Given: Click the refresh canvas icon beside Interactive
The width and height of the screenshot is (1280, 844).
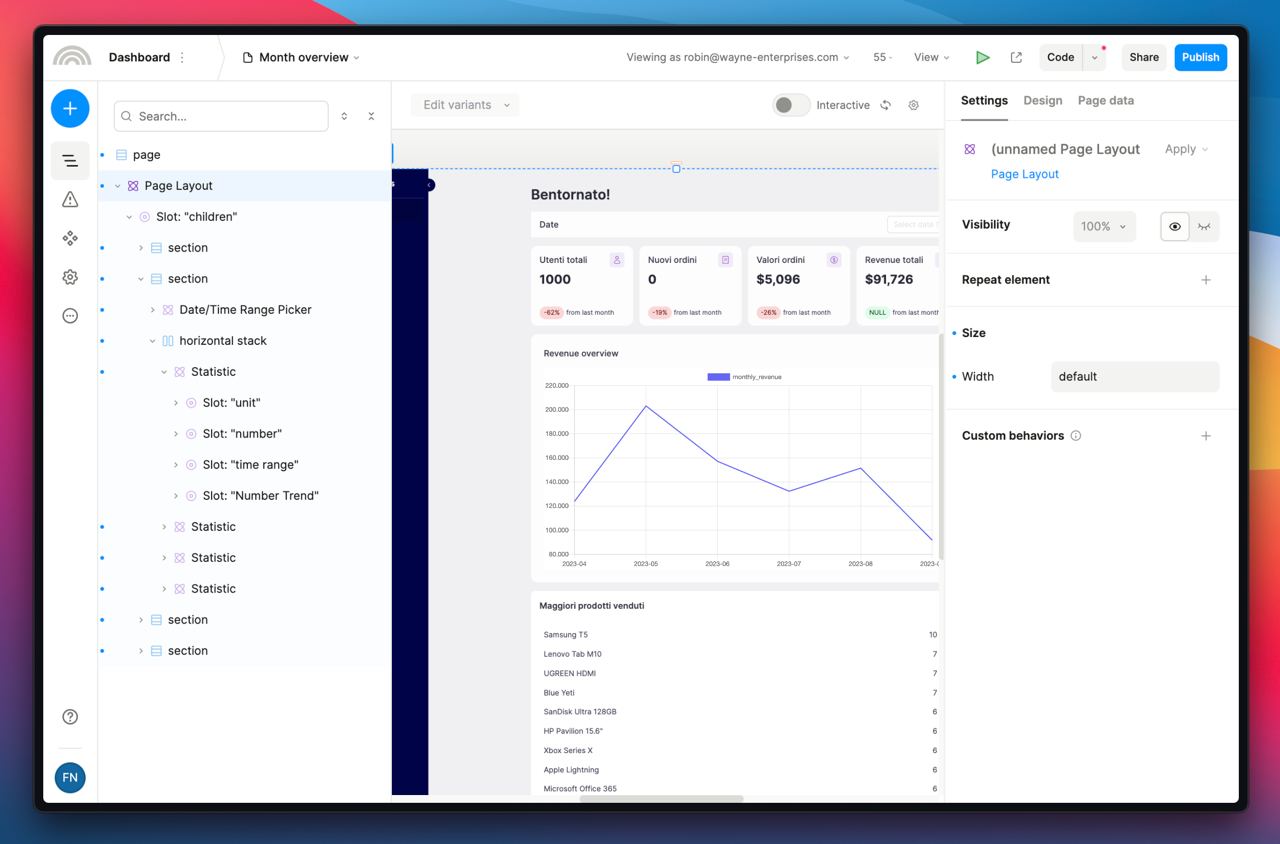Looking at the screenshot, I should pyautogui.click(x=885, y=105).
